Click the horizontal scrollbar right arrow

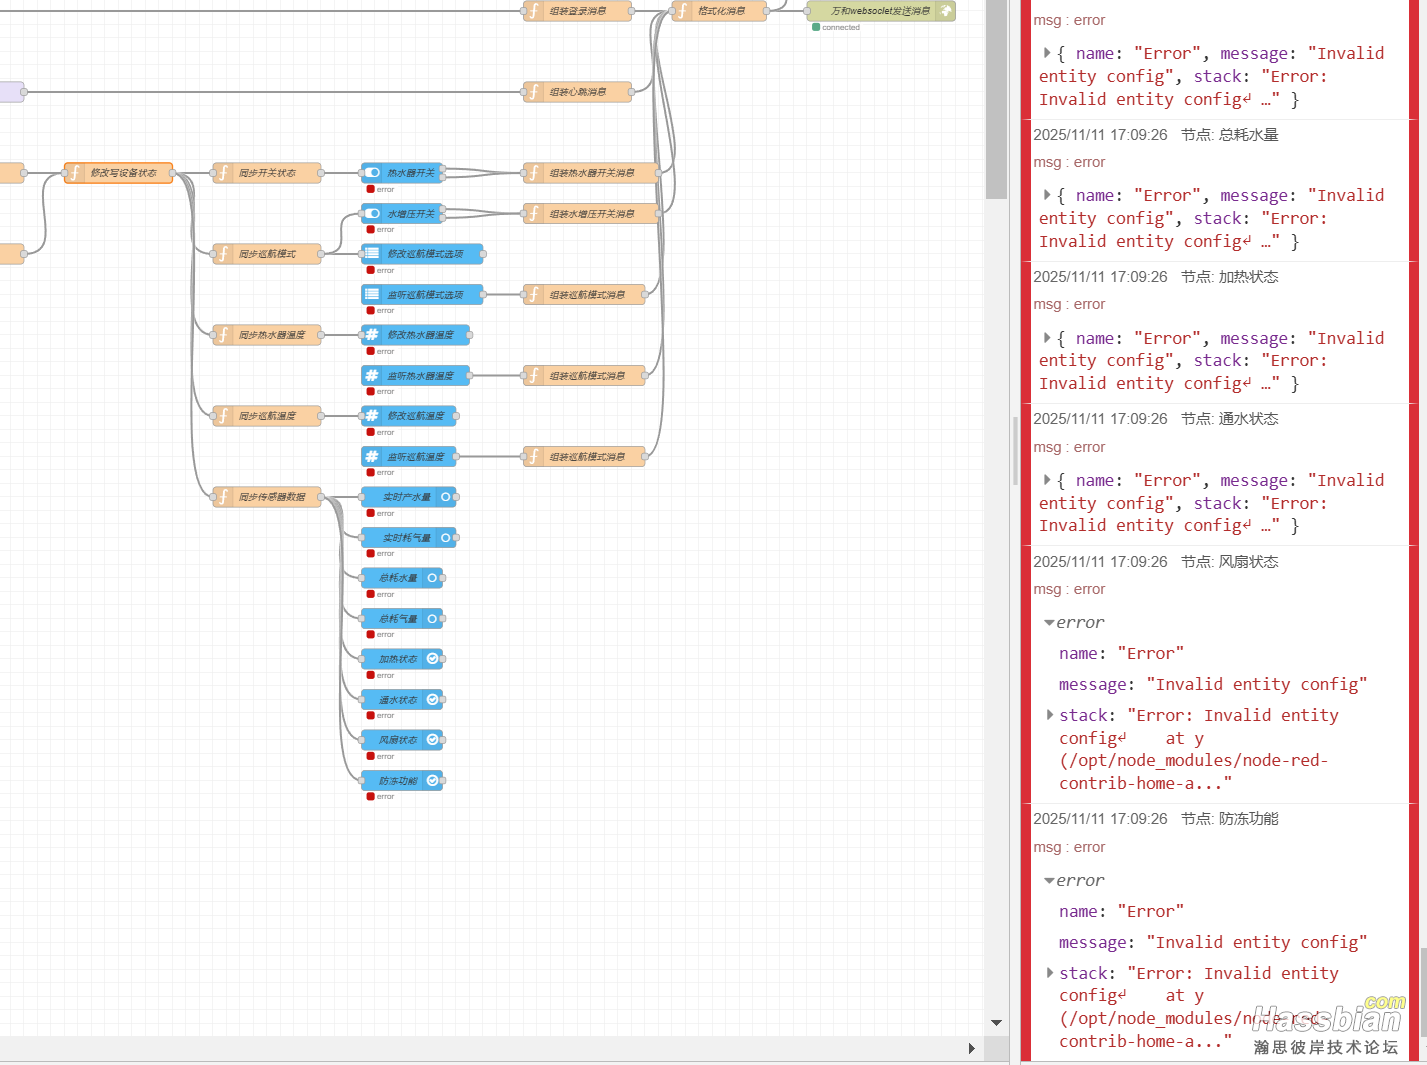point(971,1048)
